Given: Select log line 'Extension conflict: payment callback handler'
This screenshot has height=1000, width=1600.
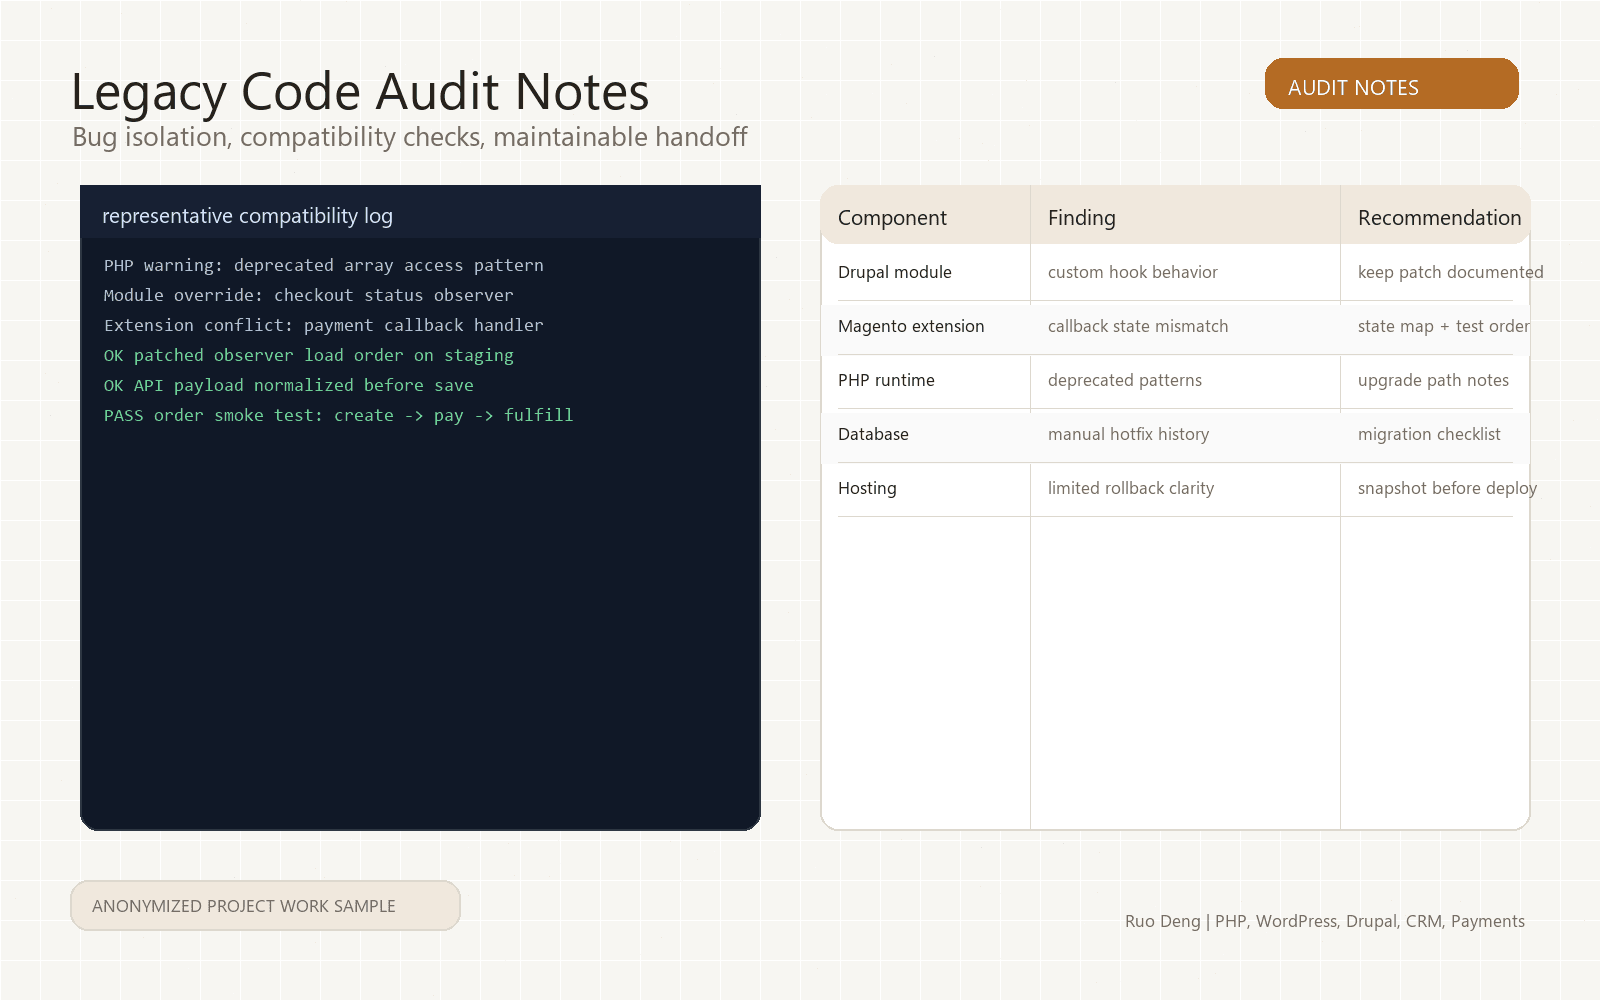Looking at the screenshot, I should tap(324, 325).
